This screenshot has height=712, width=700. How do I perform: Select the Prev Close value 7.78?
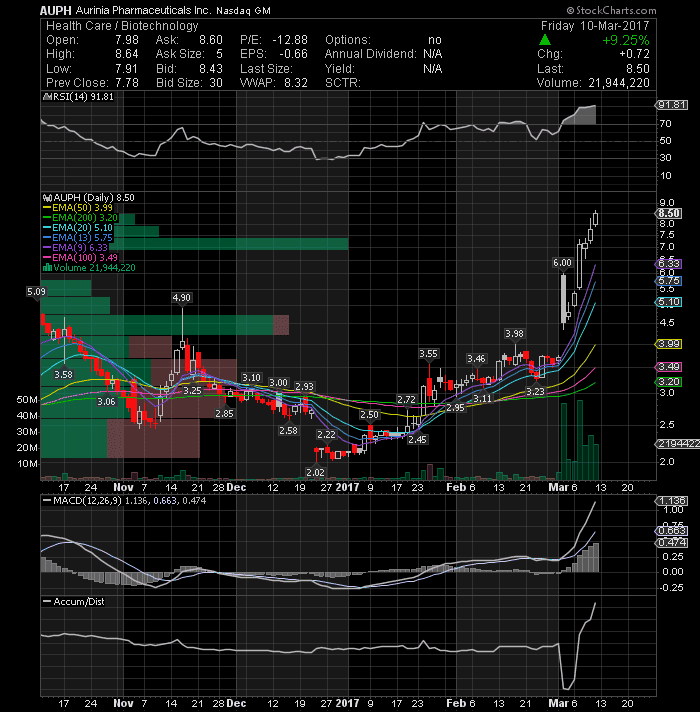(x=127, y=83)
